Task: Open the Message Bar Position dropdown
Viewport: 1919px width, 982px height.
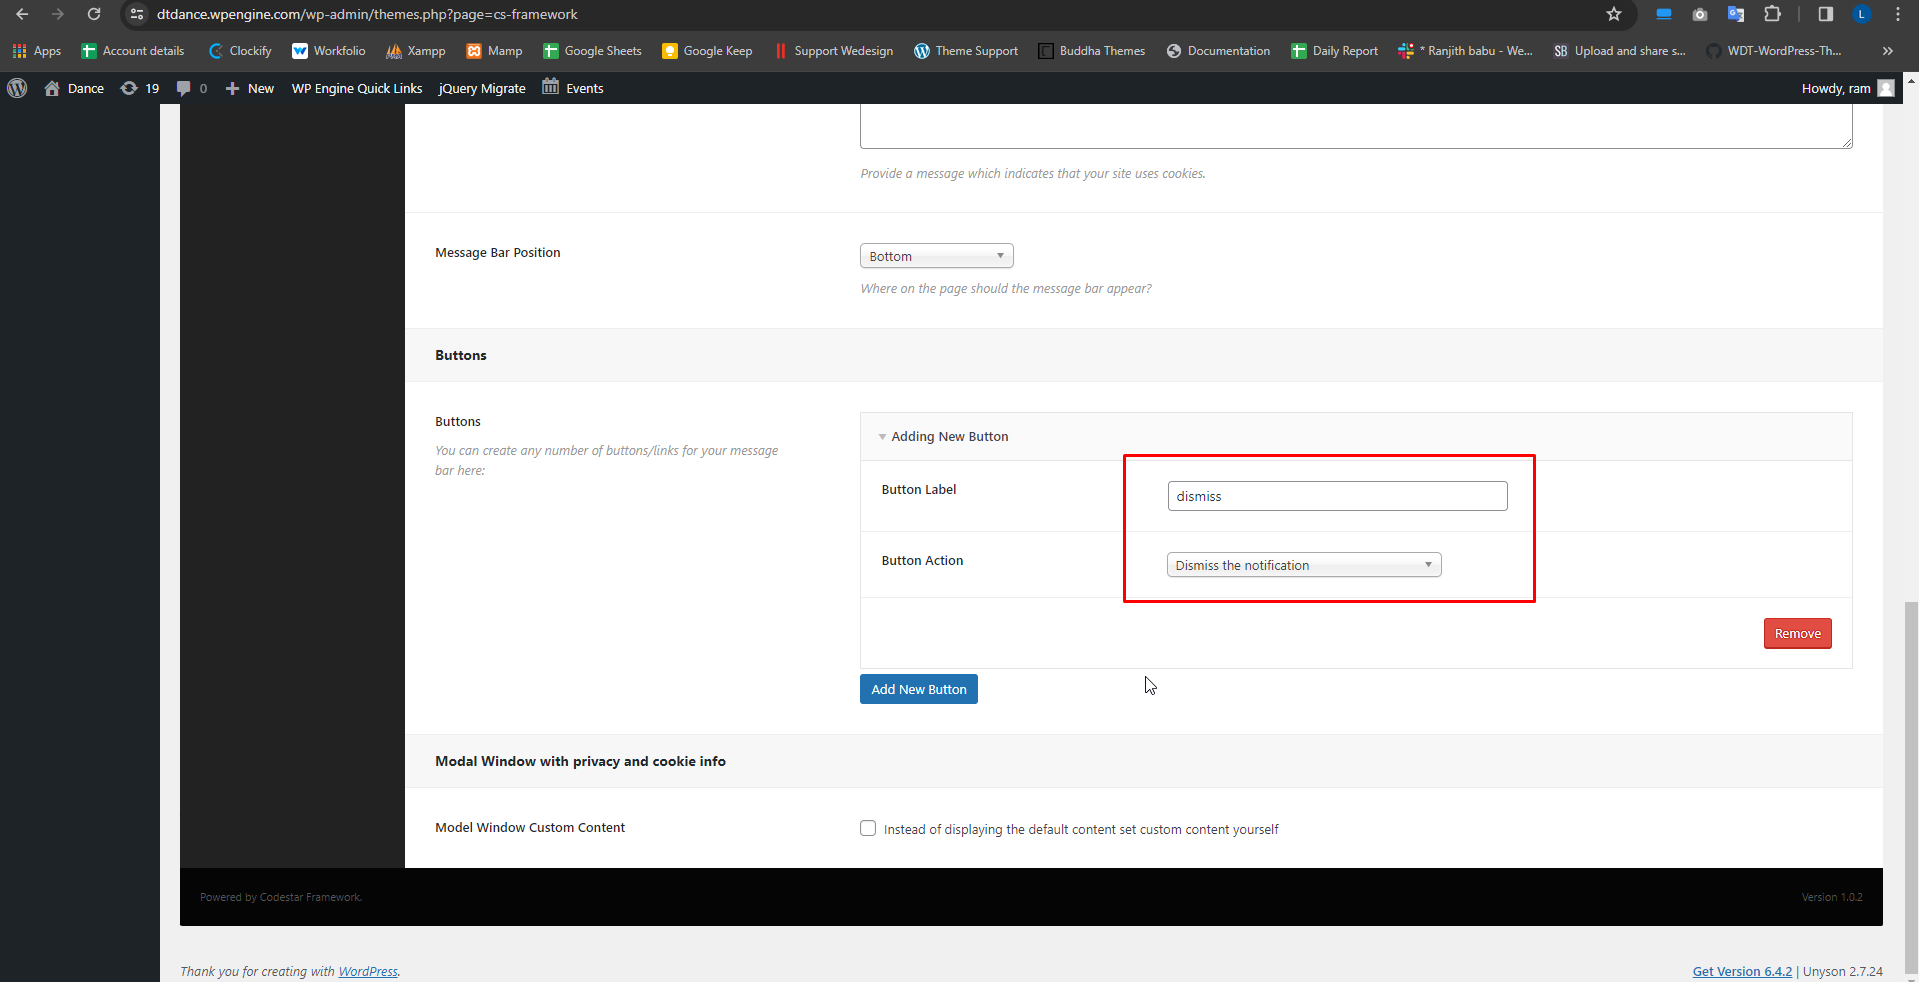Action: tap(936, 256)
